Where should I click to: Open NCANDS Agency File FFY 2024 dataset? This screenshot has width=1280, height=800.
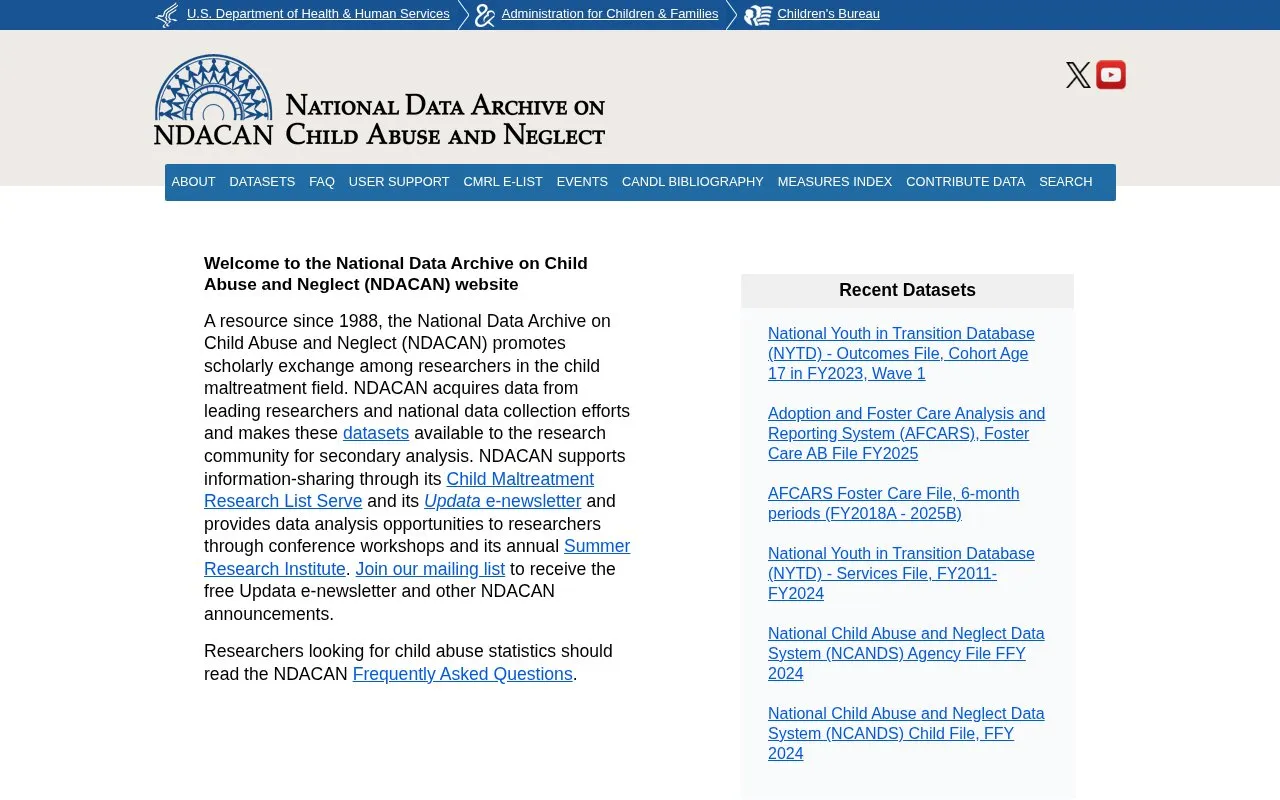[906, 653]
